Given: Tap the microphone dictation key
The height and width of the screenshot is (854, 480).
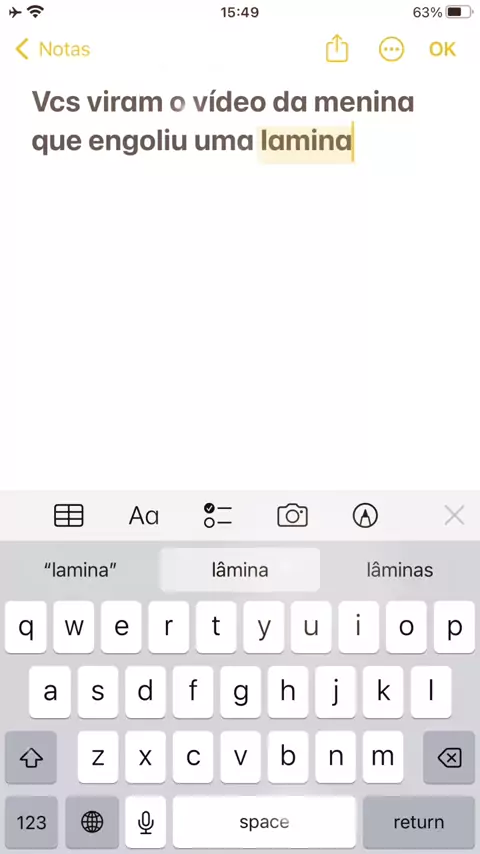Looking at the screenshot, I should pos(145,822).
